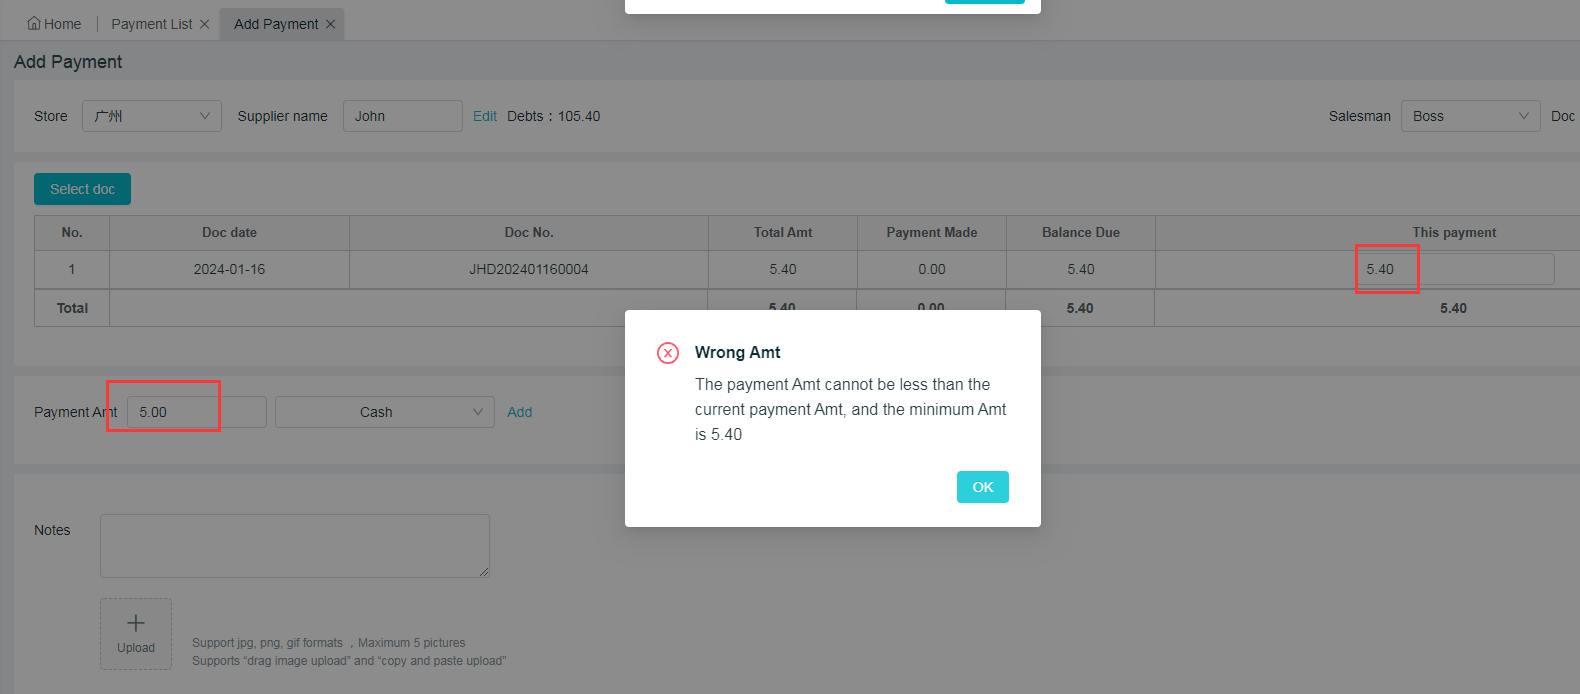Click inside the Notes text area
1580x694 pixels.
coord(295,546)
